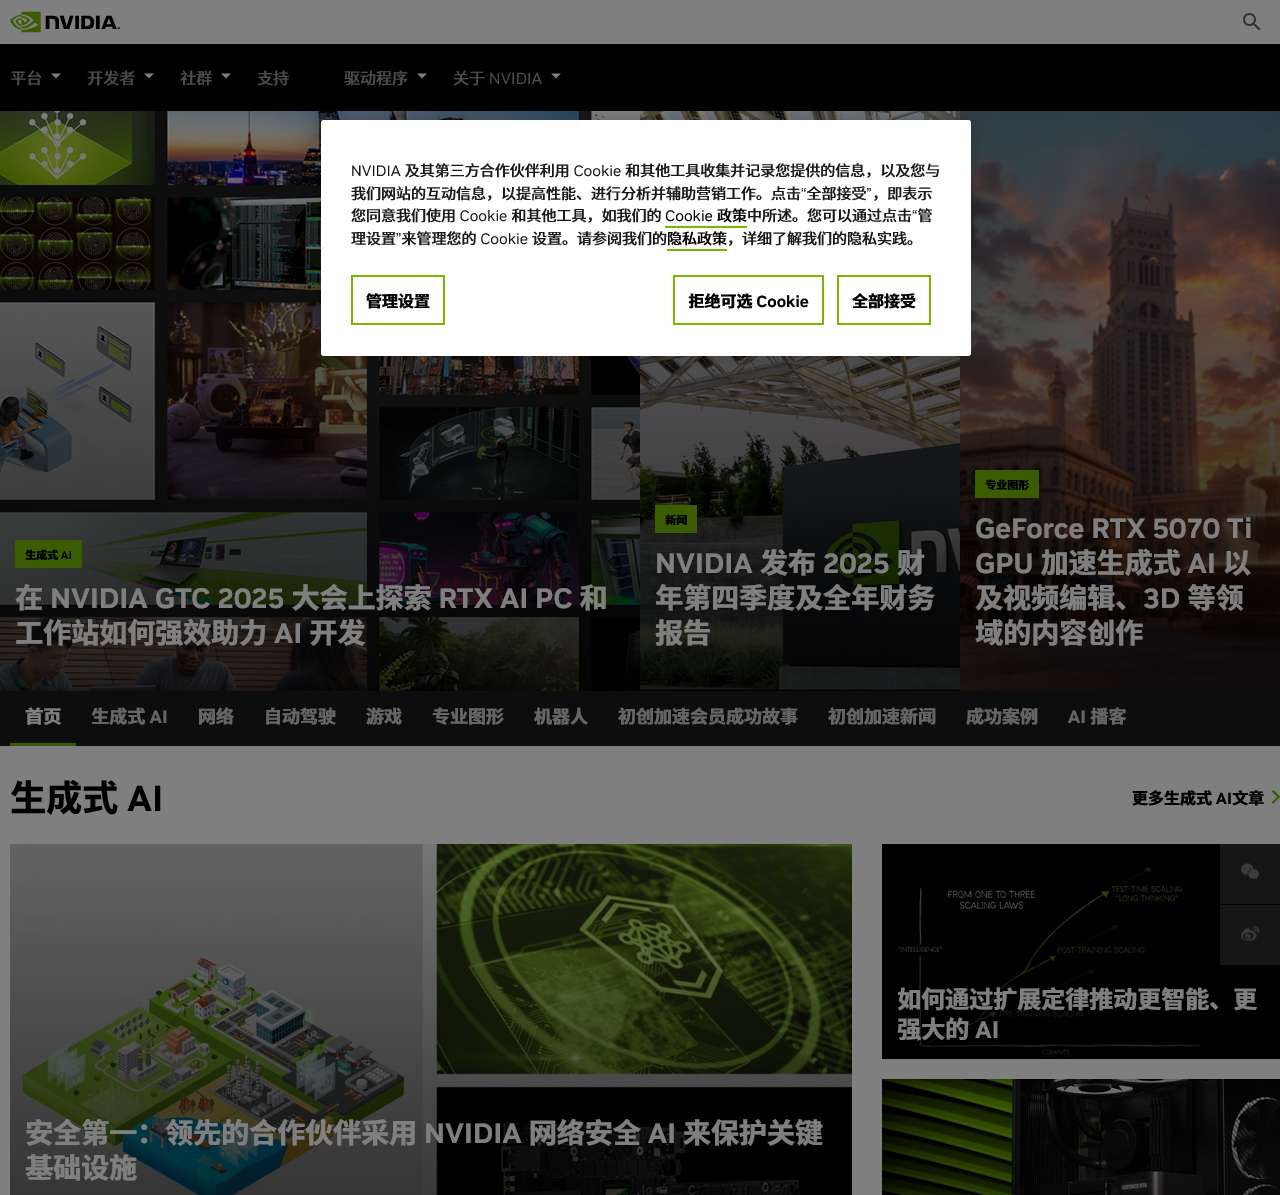1280x1195 pixels.
Task: Expand the 平台 dropdown menu
Action: click(x=36, y=78)
